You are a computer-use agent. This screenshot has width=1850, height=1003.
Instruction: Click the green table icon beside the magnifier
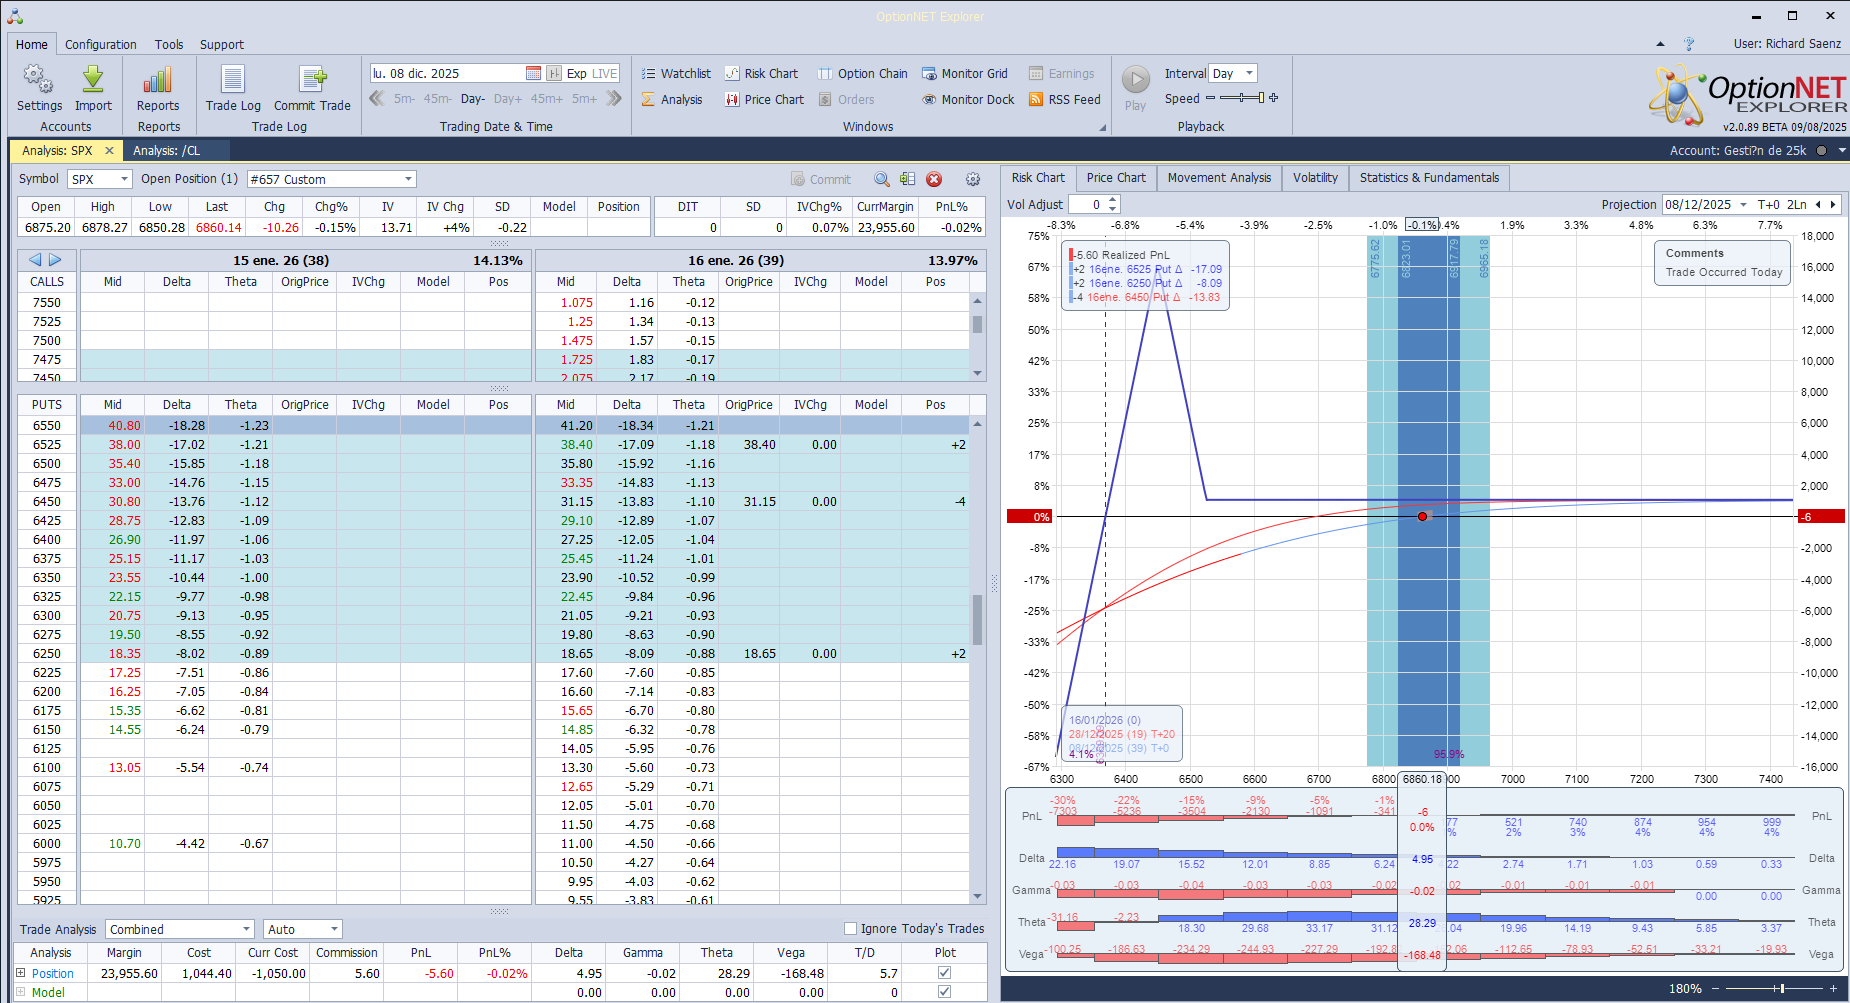(907, 179)
